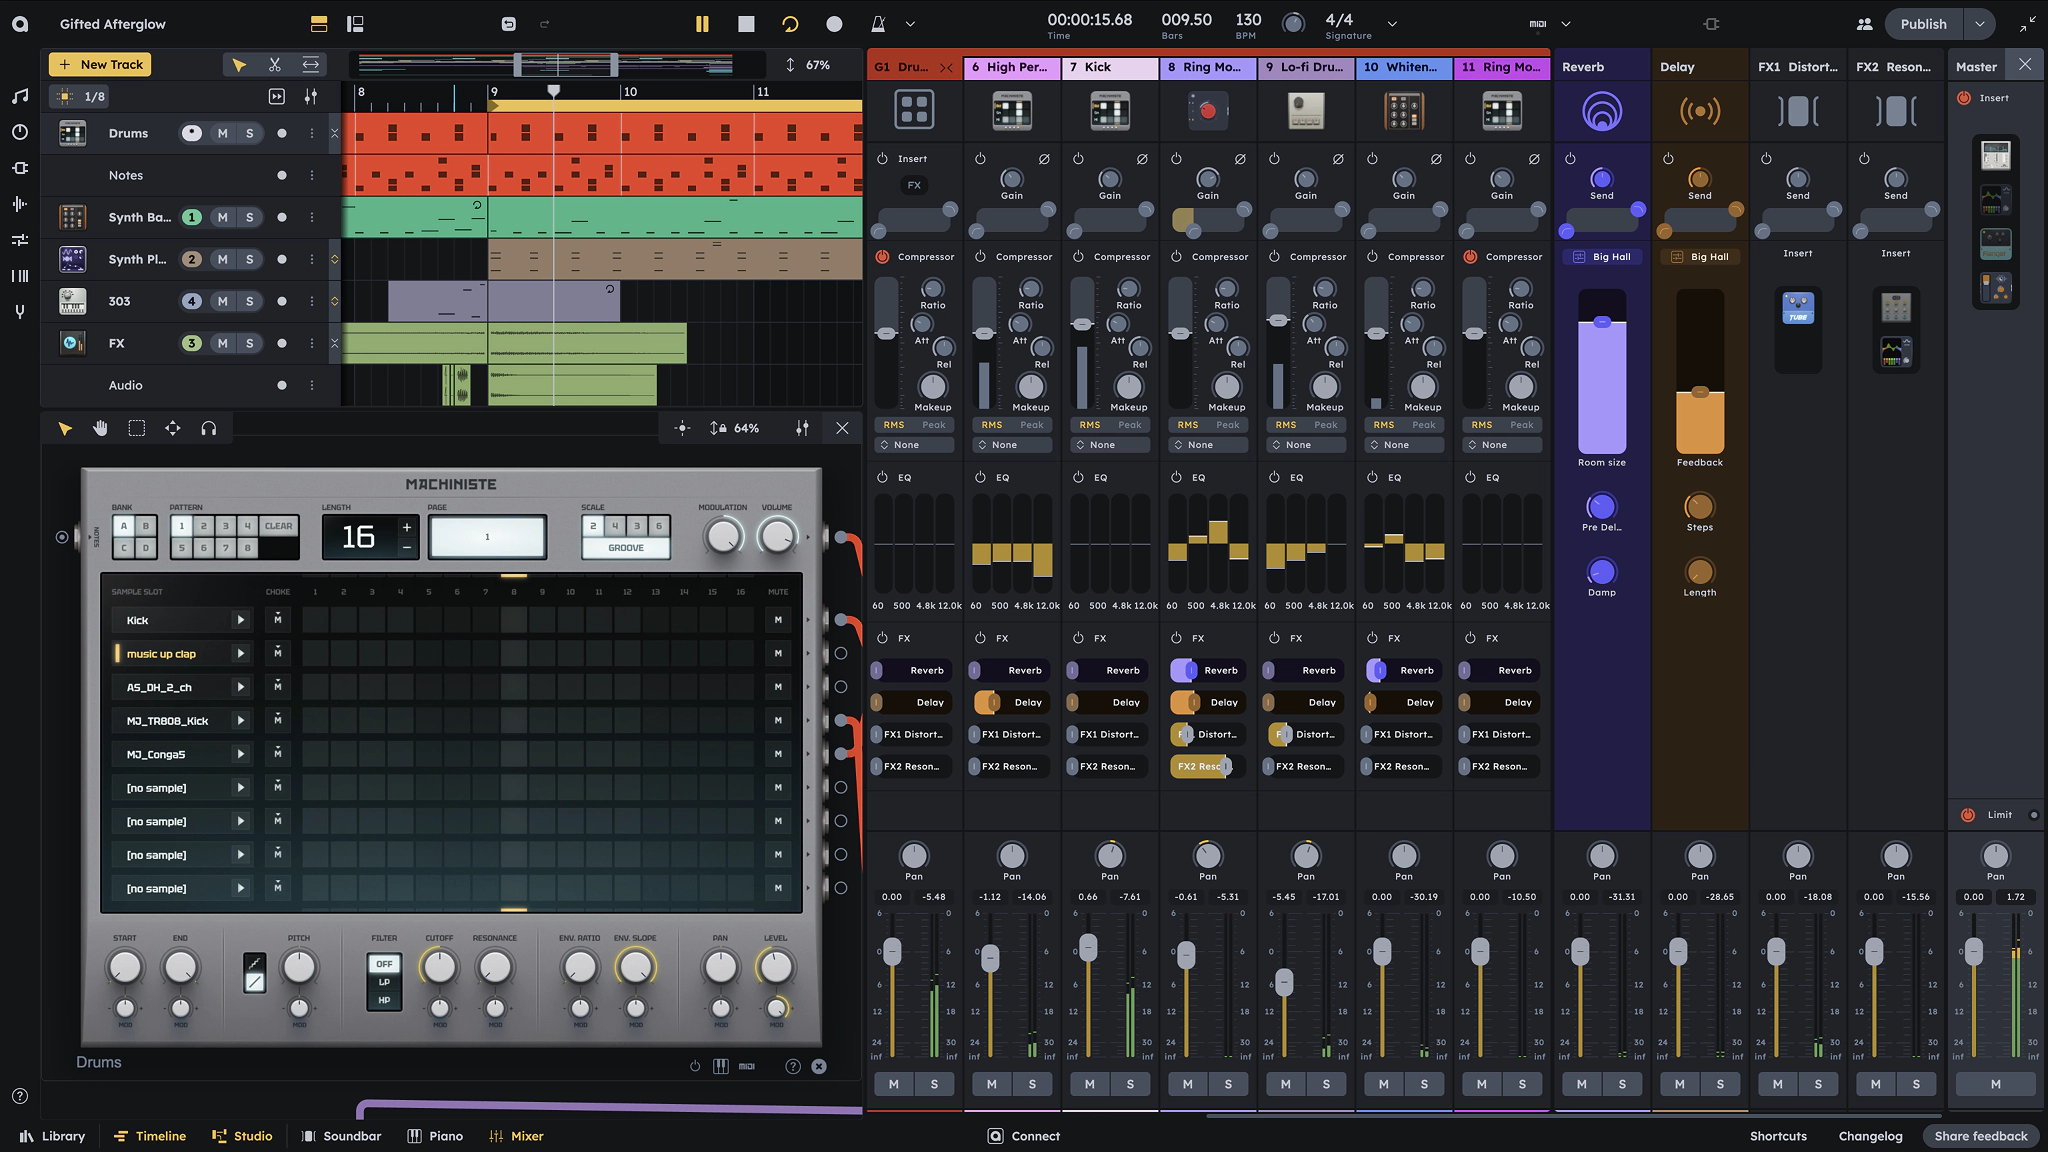Clear the Machiniste pattern
The image size is (2048, 1152).
tap(279, 526)
